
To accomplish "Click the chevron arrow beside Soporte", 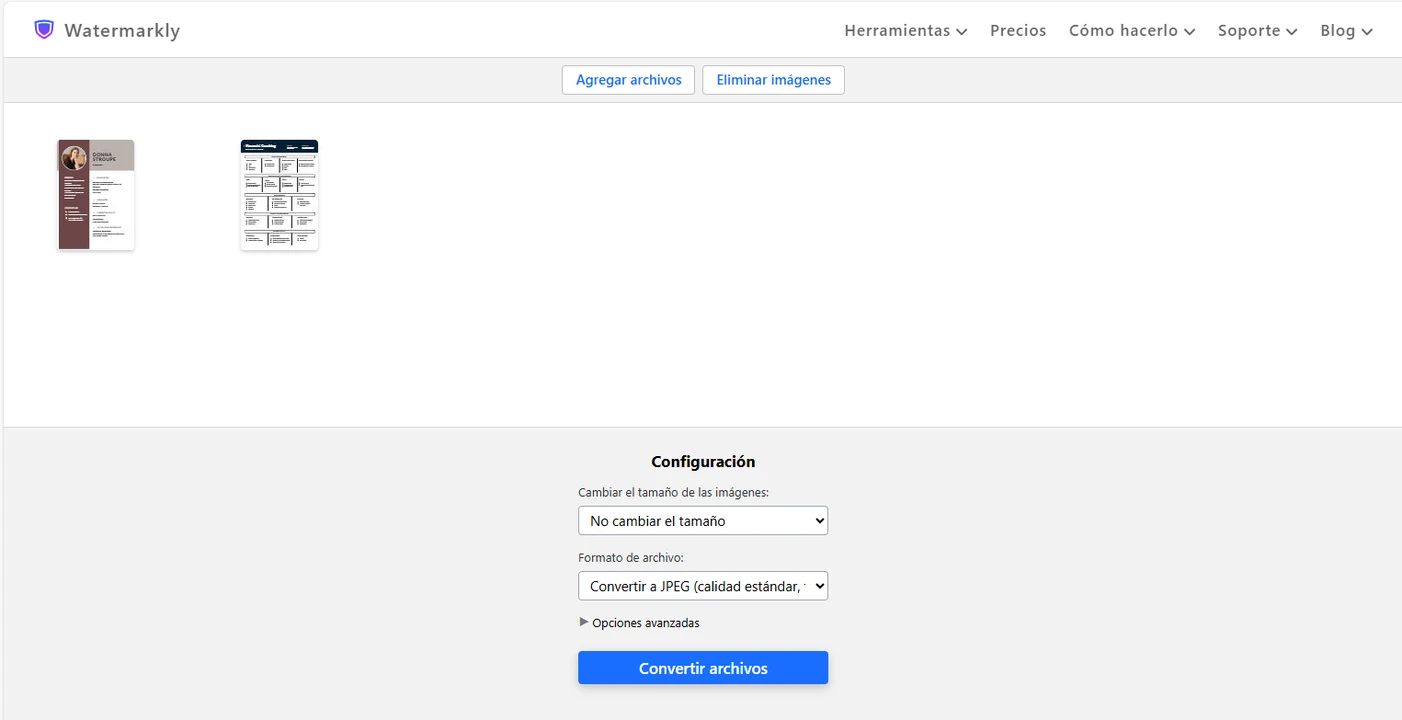I will point(1292,32).
